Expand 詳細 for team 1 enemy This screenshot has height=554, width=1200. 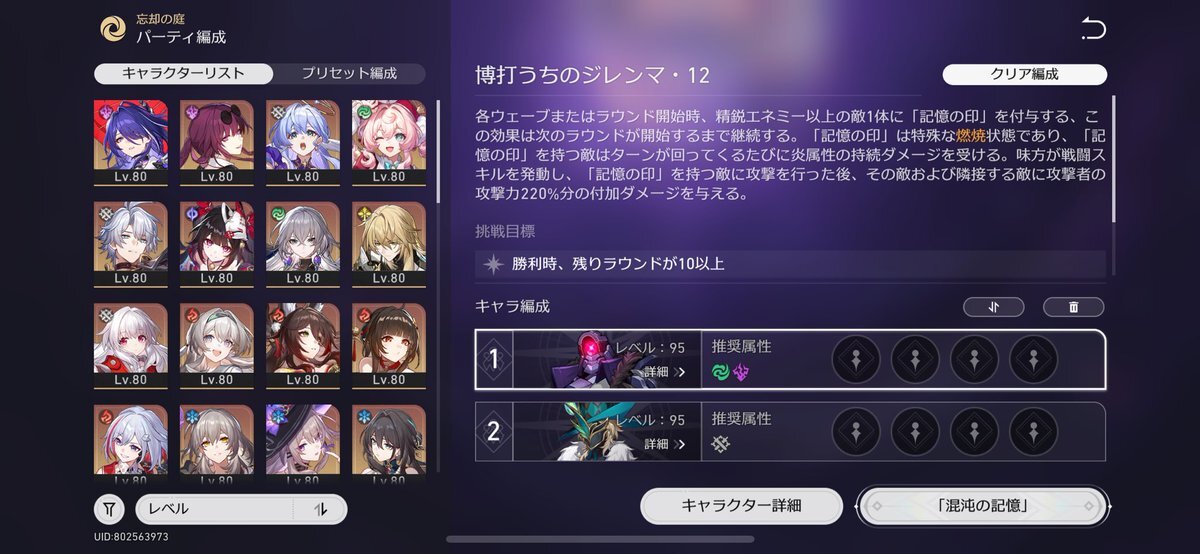[x=665, y=372]
